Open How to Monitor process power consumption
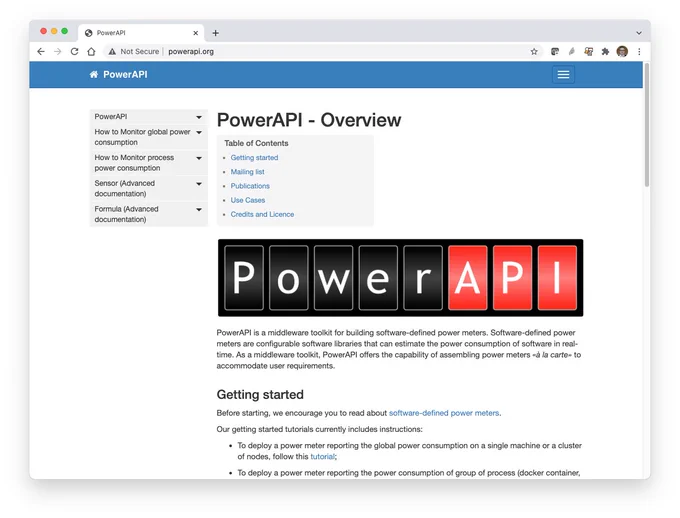This screenshot has height=518, width=680. (149, 163)
